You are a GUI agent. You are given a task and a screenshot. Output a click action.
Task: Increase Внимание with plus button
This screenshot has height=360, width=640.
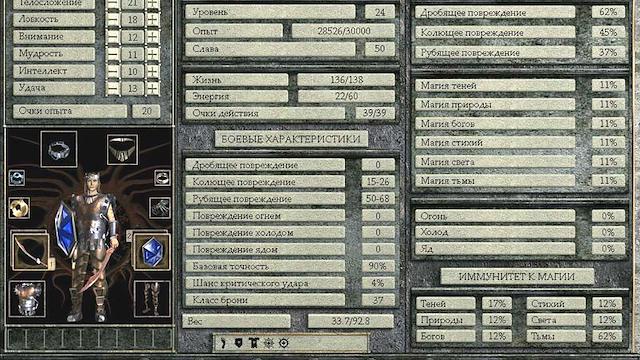point(152,37)
